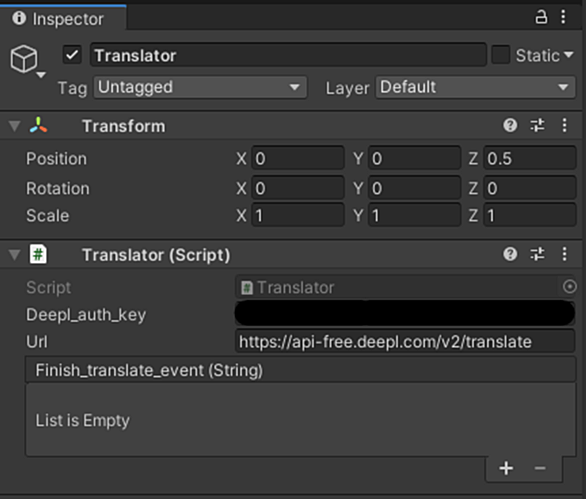Open the Layer dropdown showing Default
This screenshot has width=586, height=499.
(x=475, y=87)
